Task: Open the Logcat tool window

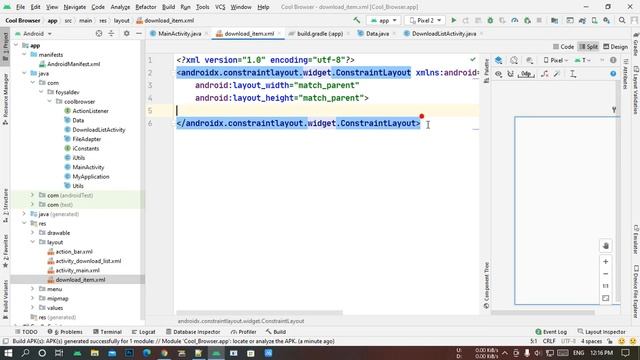Action: tap(144, 332)
